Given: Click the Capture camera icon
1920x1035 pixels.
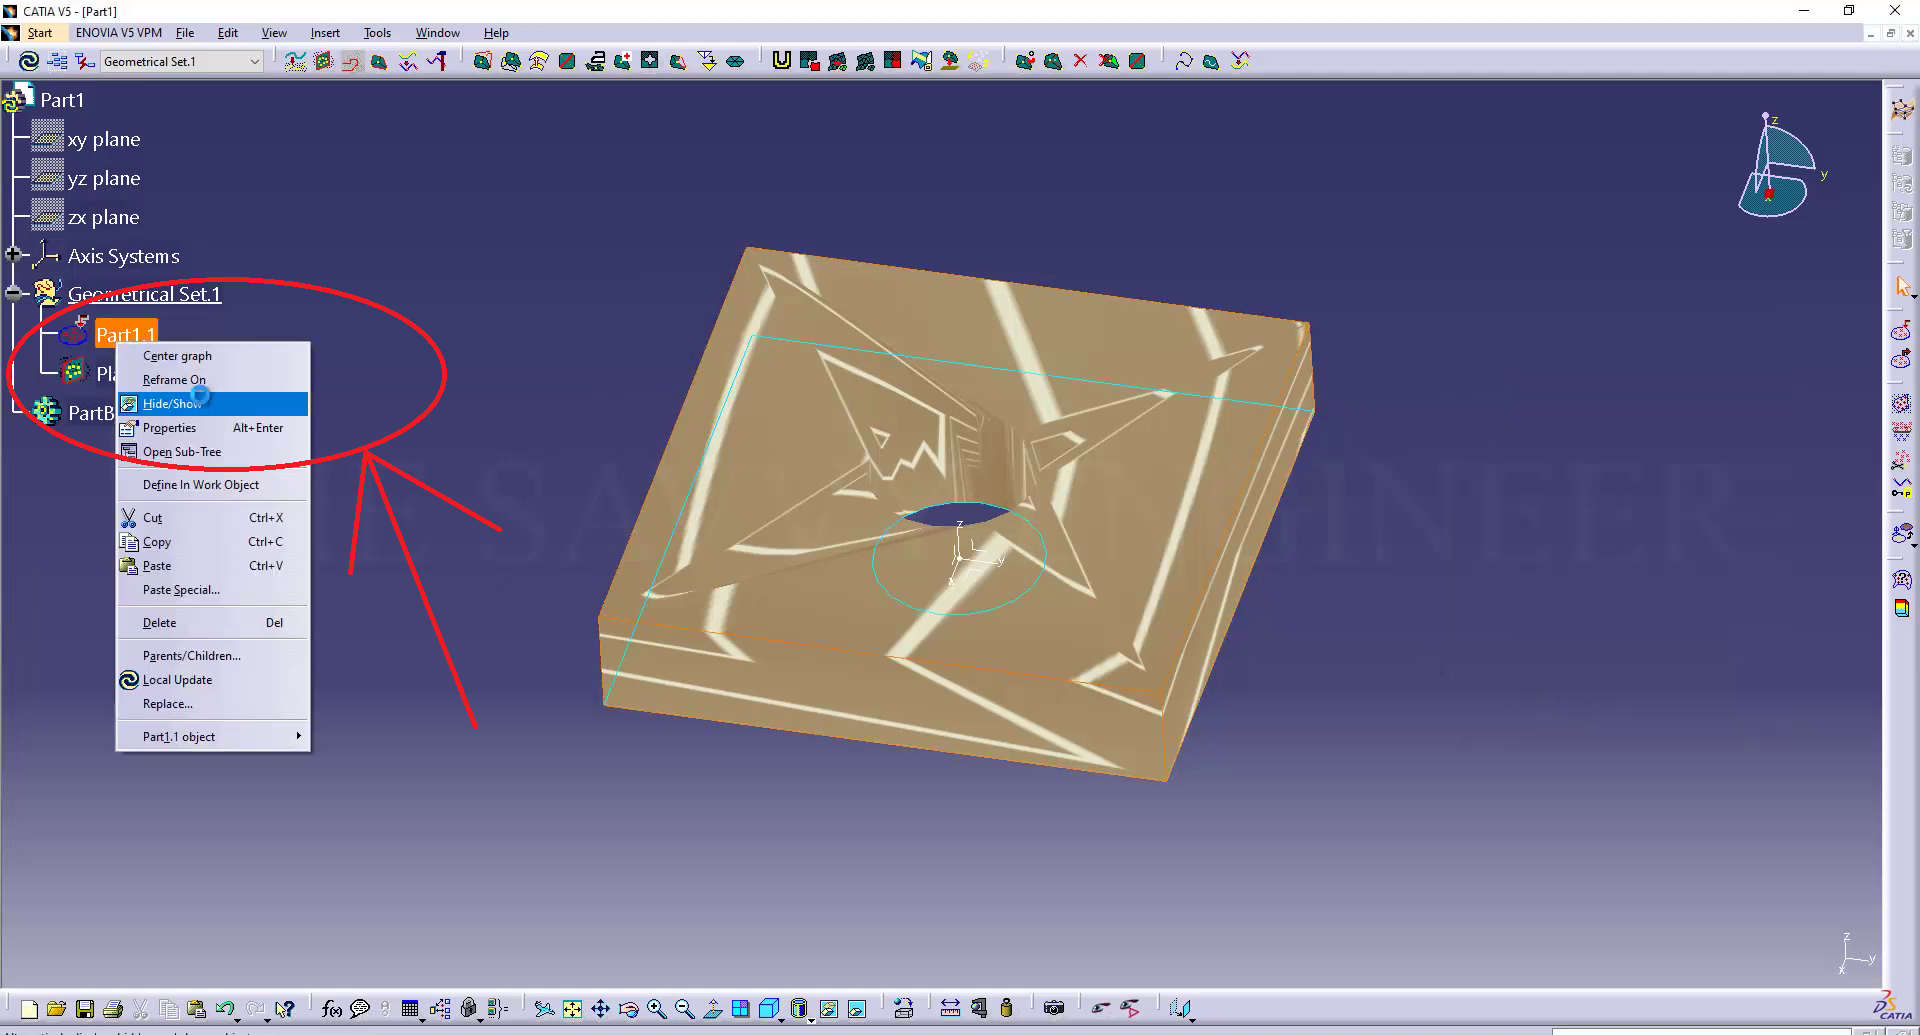Looking at the screenshot, I should [1053, 1009].
